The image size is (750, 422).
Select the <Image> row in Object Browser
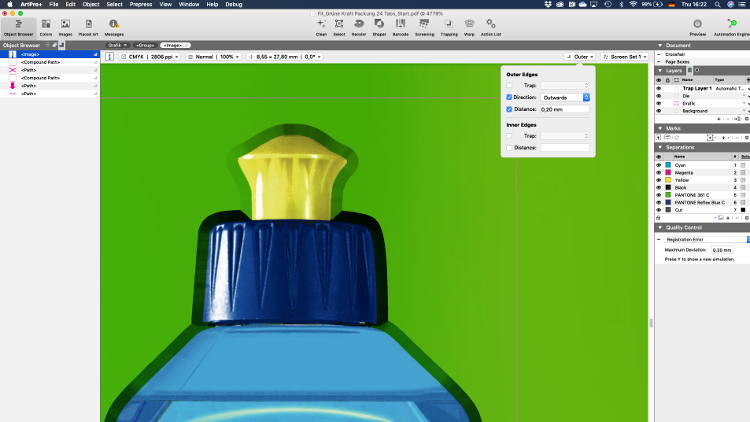[50, 54]
